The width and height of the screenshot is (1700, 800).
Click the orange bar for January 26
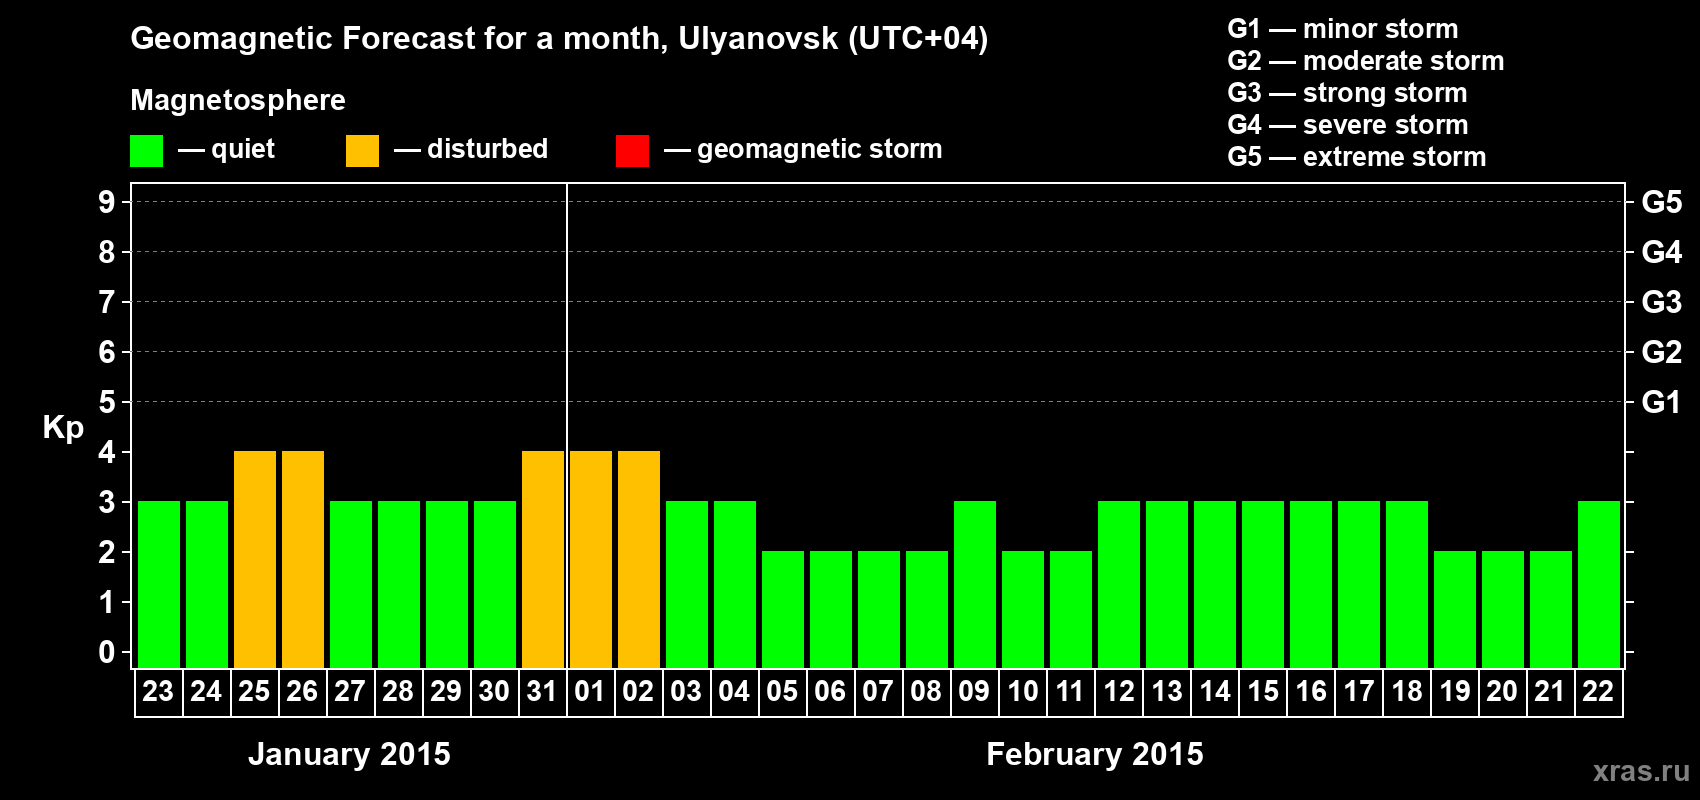pos(303,560)
